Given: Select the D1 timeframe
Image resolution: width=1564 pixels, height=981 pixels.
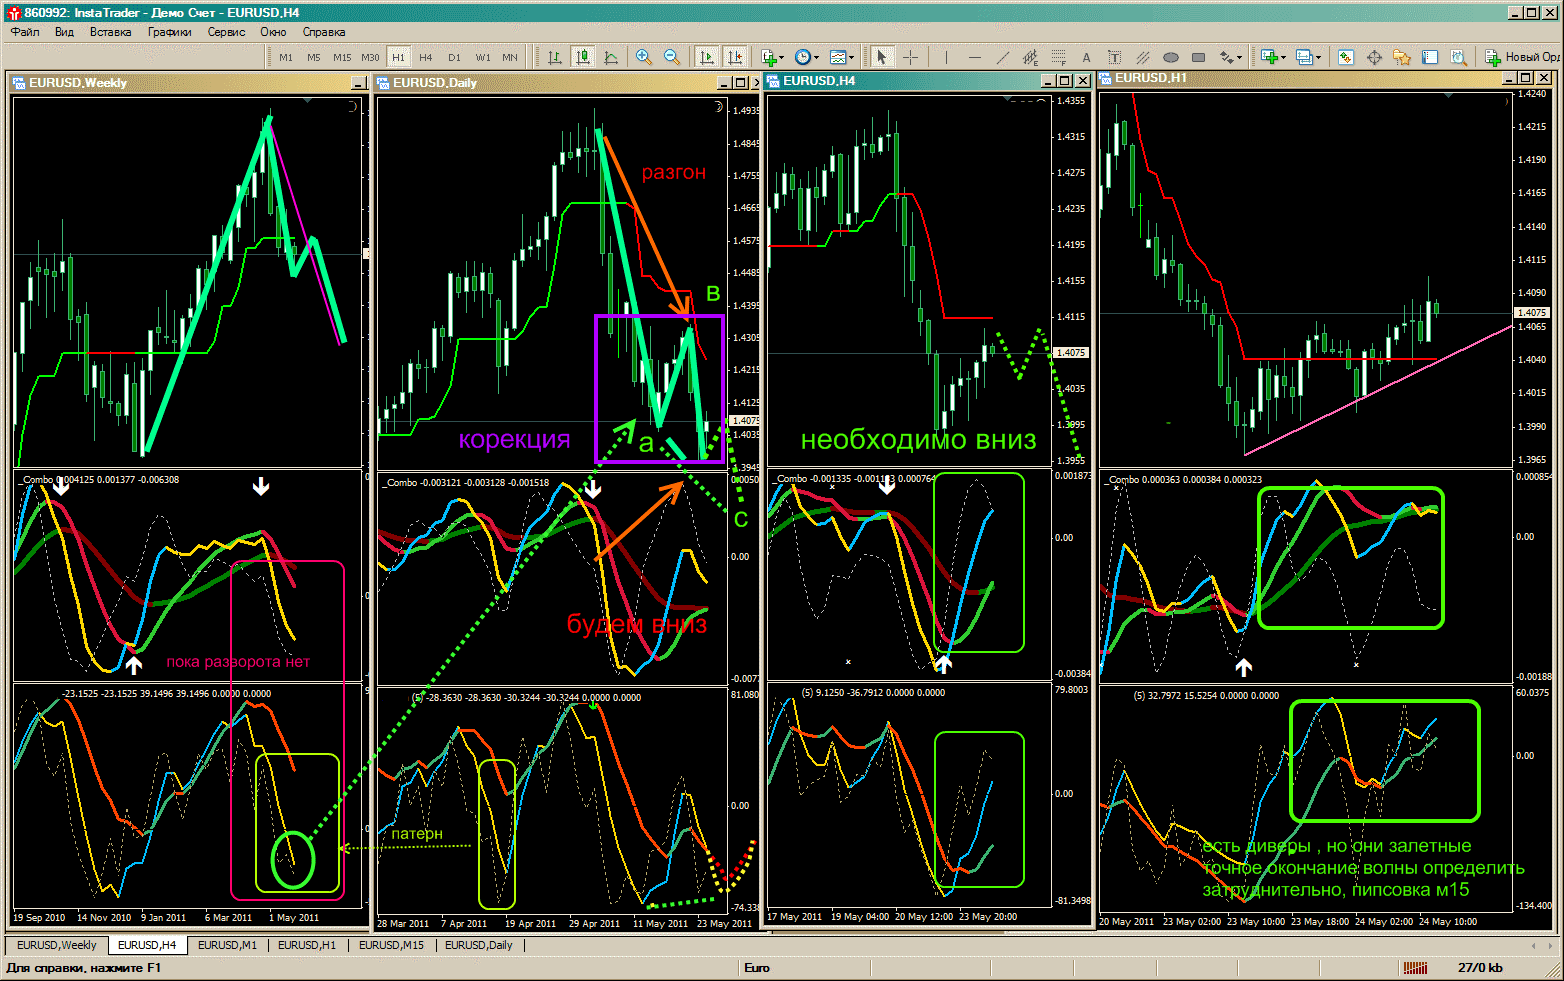Looking at the screenshot, I should (x=454, y=57).
